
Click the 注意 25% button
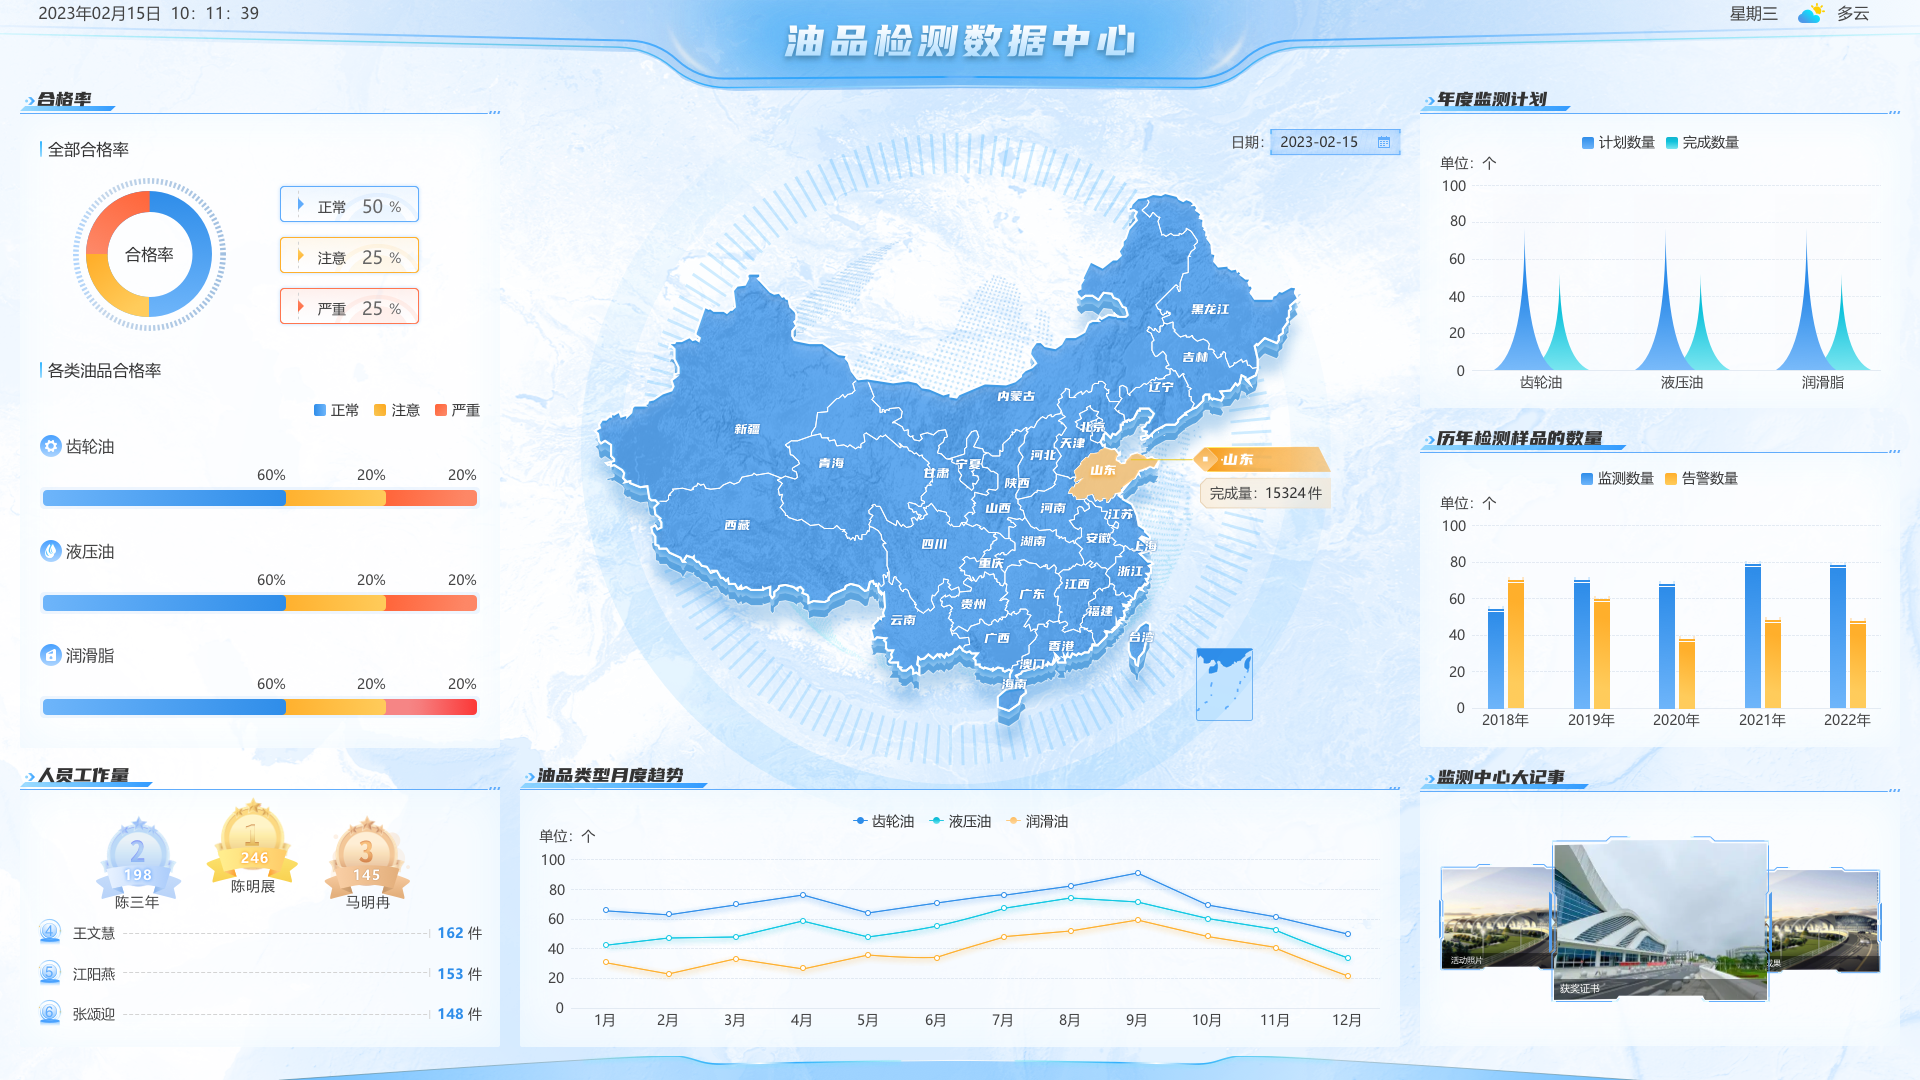click(349, 255)
